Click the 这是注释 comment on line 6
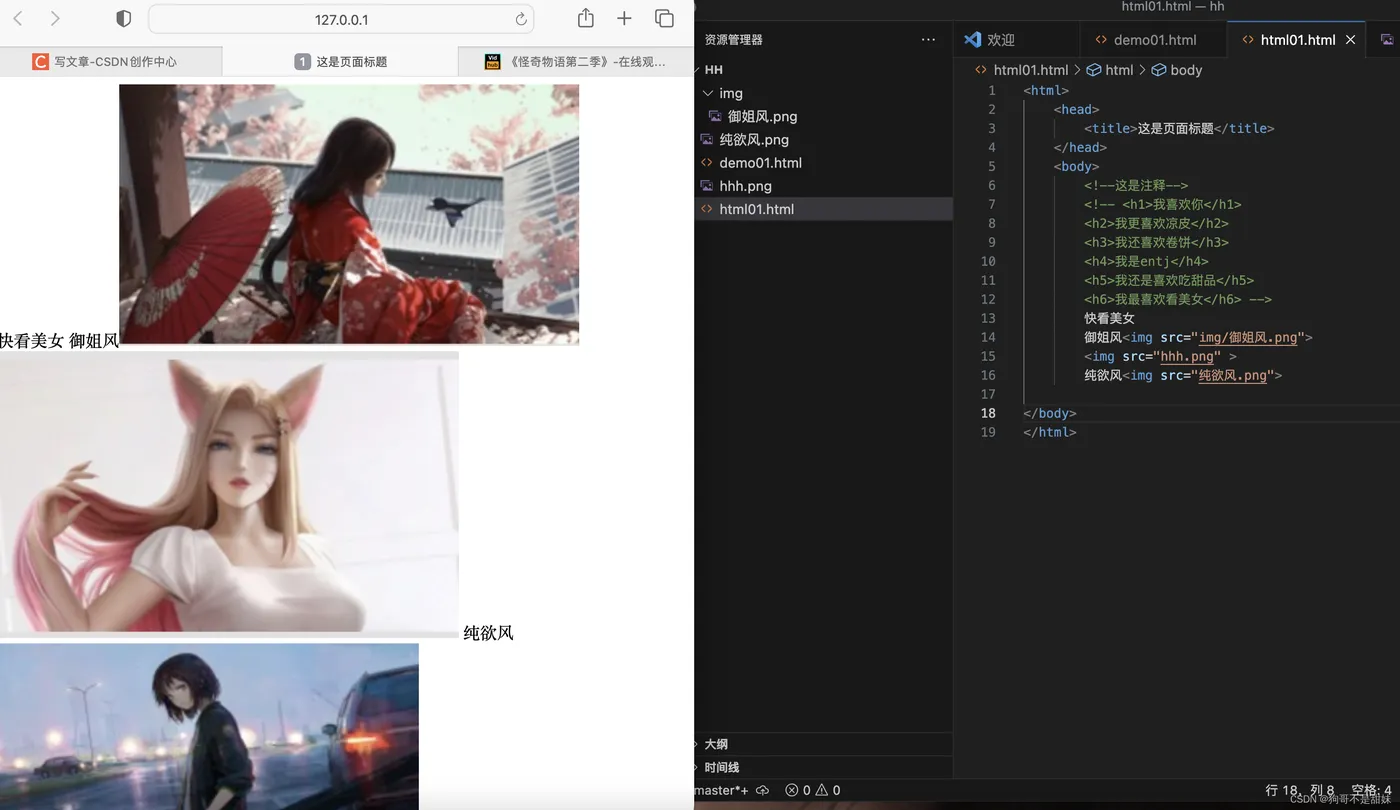The height and width of the screenshot is (810, 1400). point(1136,186)
